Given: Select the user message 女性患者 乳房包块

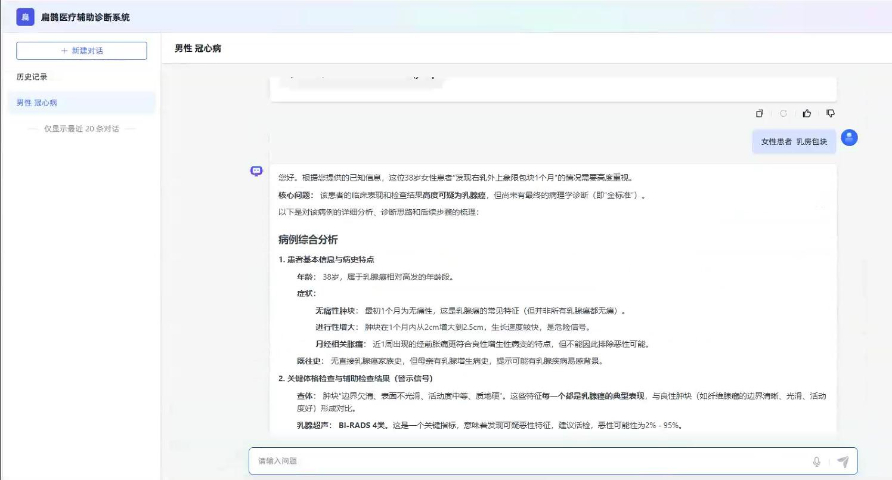Looking at the screenshot, I should point(794,142).
